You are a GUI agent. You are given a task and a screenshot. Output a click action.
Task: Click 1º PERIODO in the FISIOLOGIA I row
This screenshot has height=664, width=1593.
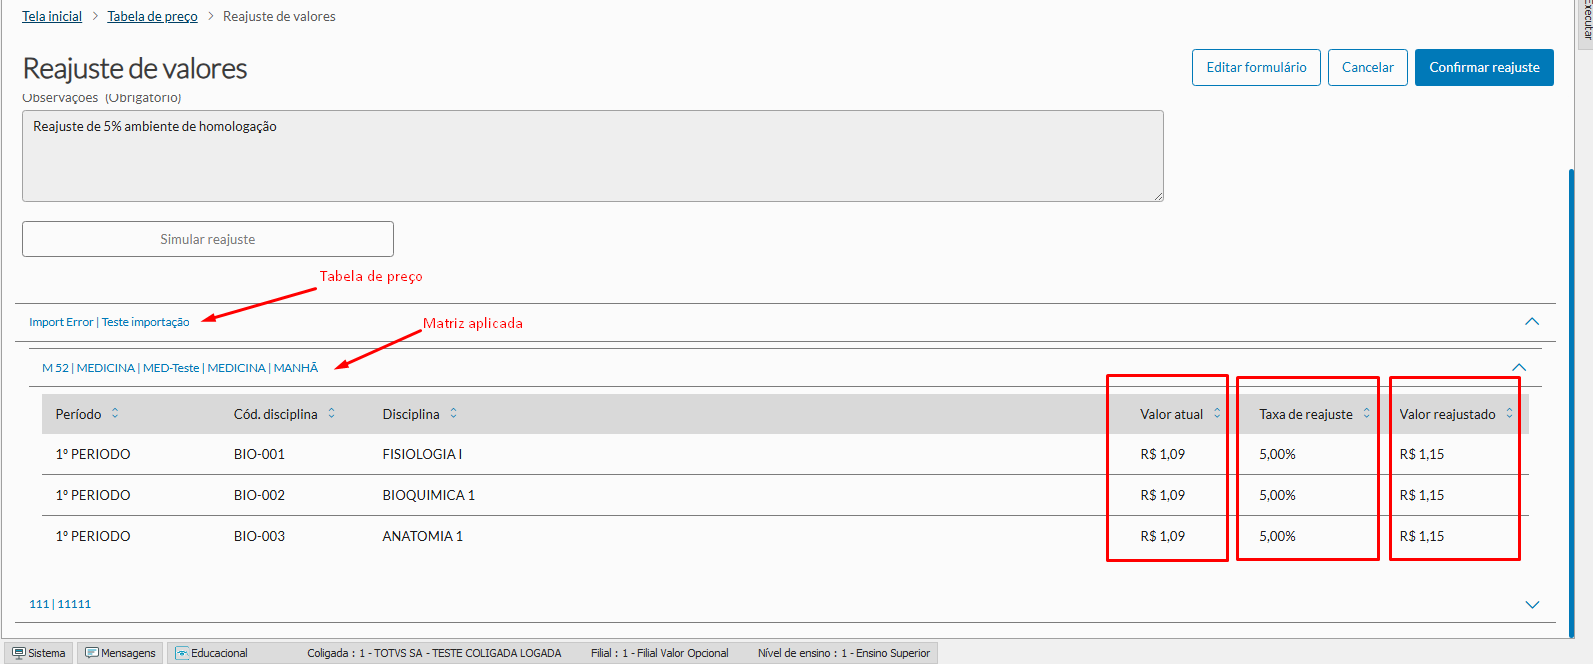coord(93,454)
